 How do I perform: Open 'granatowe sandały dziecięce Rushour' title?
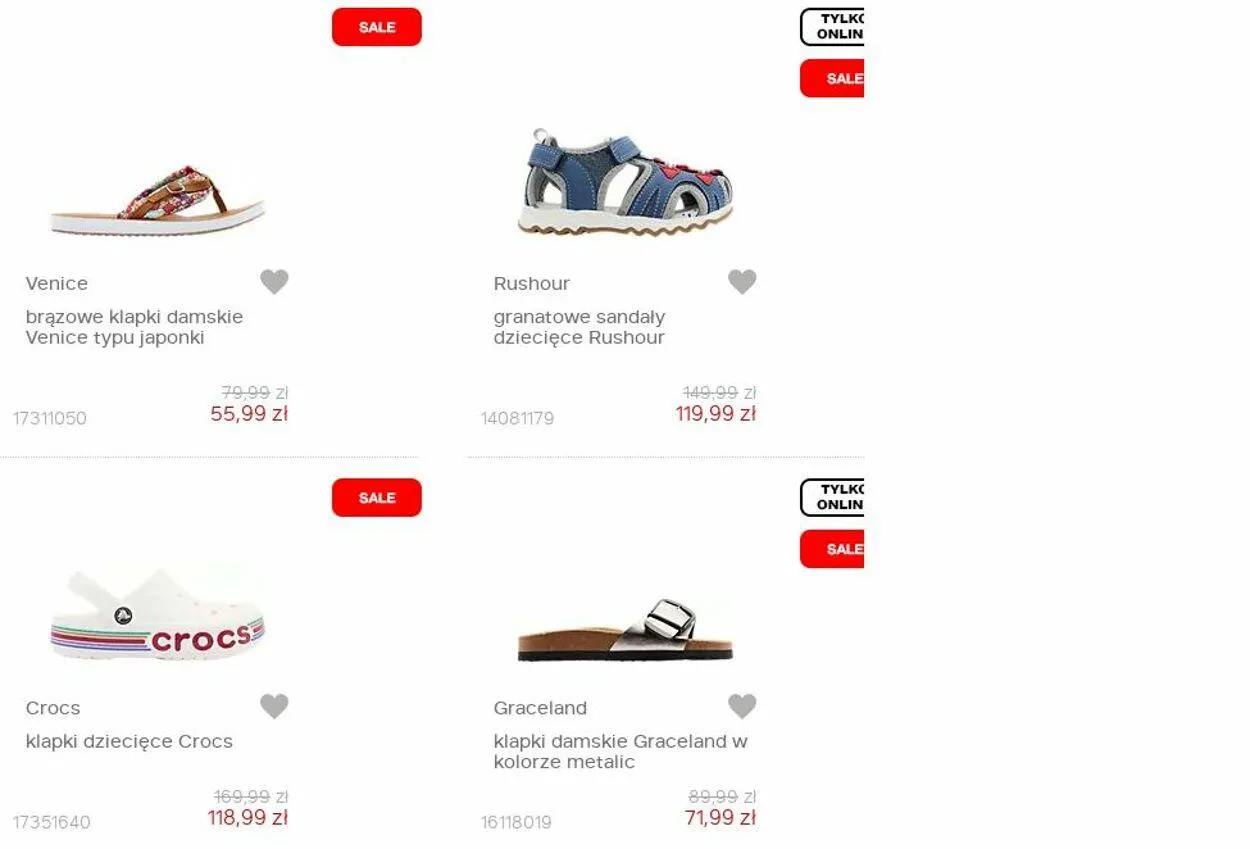tap(579, 327)
